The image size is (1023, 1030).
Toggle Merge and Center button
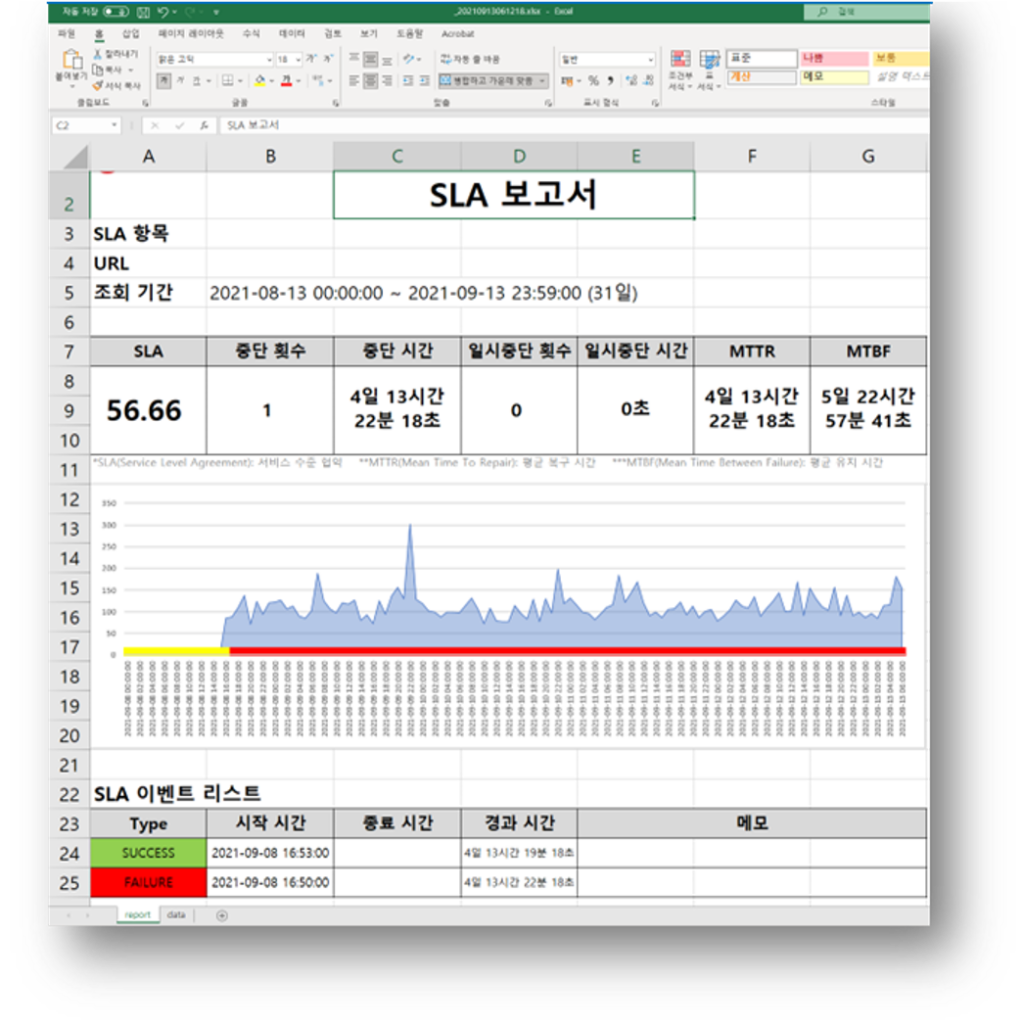coord(492,81)
